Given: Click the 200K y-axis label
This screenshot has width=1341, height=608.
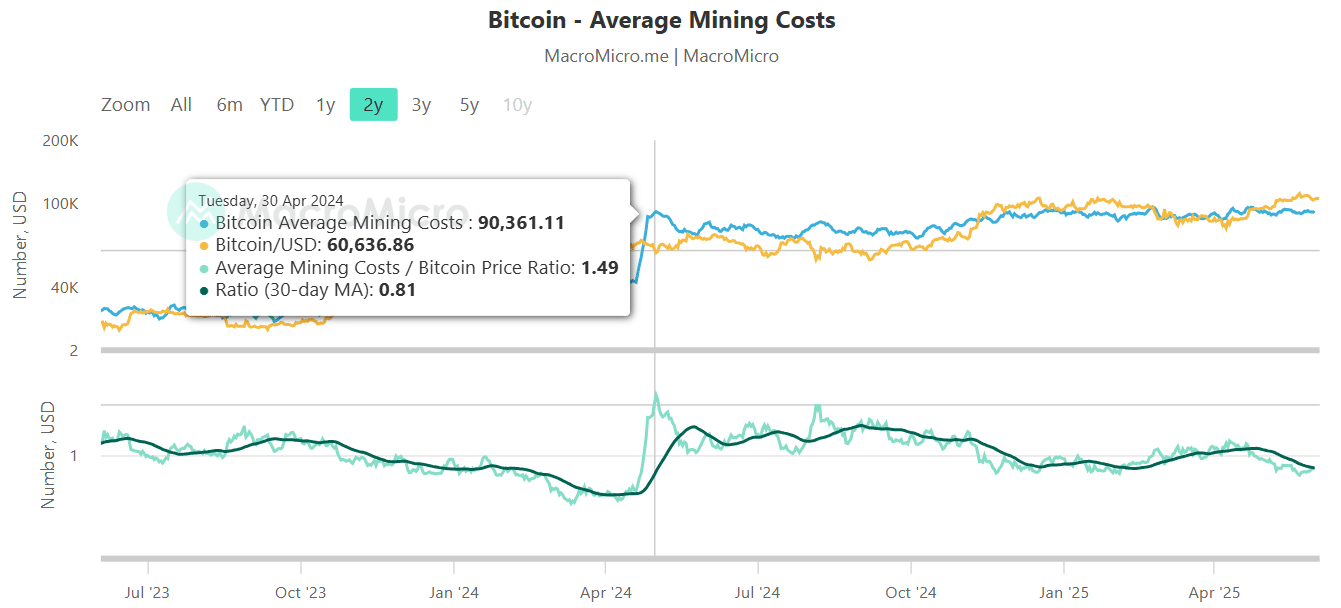Looking at the screenshot, I should (60, 141).
